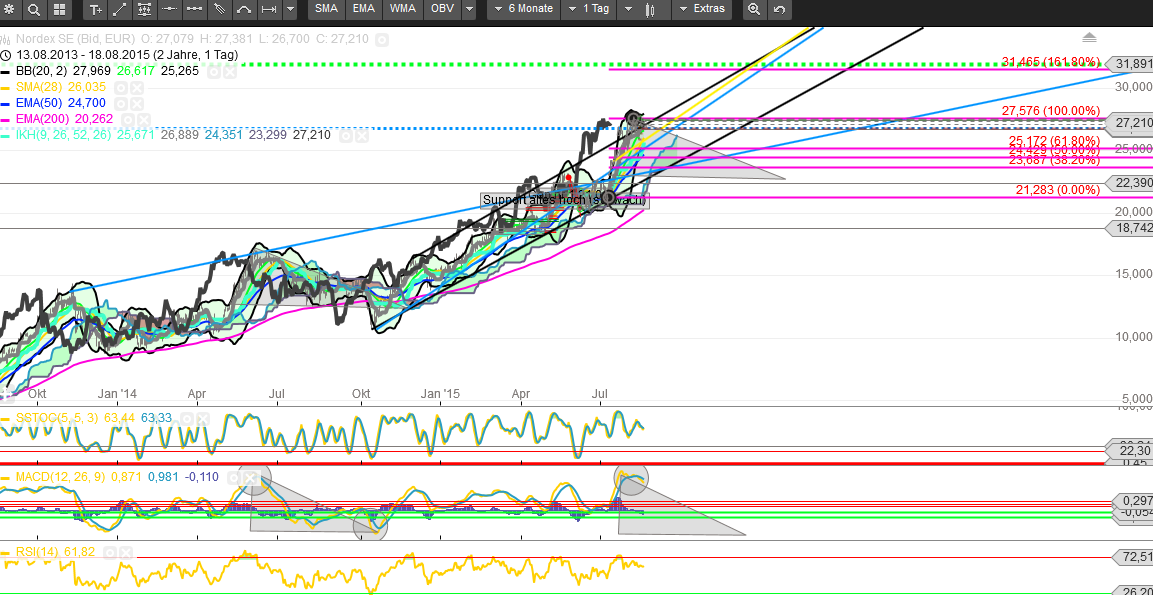The image size is (1153, 595).
Task: Select the 'Support altes hoch' annotation box
Action: pyautogui.click(x=565, y=199)
